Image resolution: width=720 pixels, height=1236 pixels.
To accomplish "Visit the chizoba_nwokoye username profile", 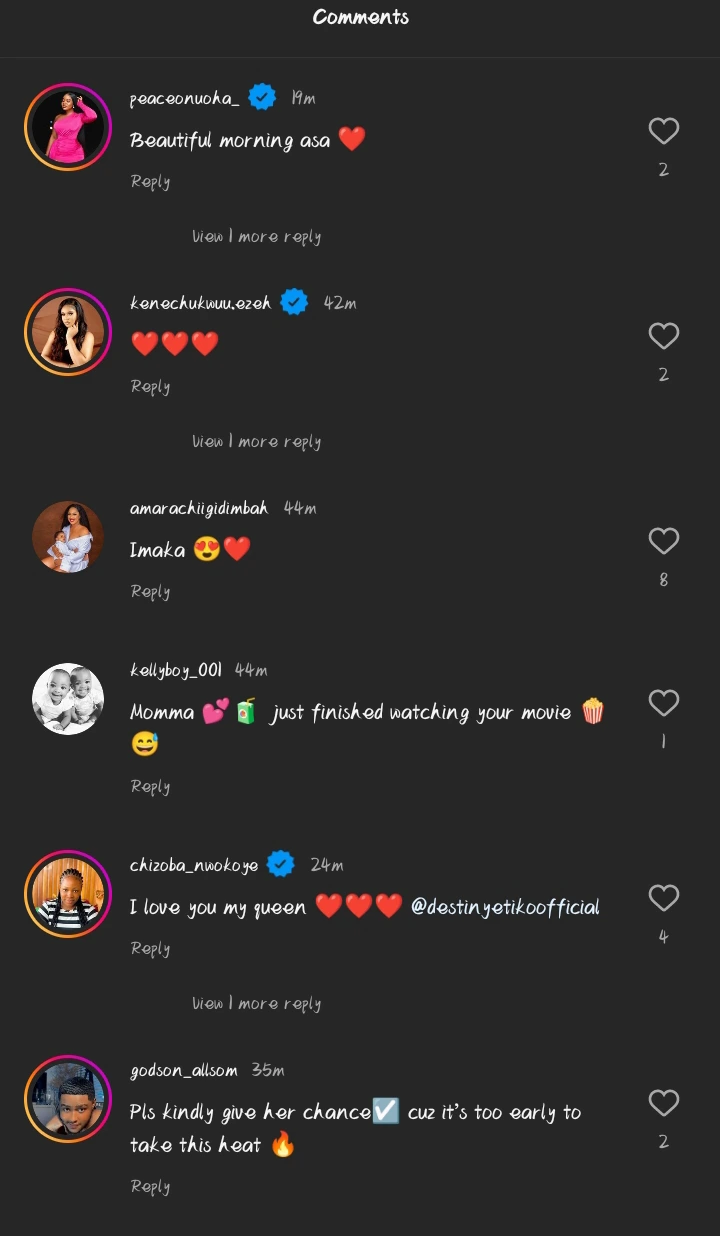I will tap(194, 865).
